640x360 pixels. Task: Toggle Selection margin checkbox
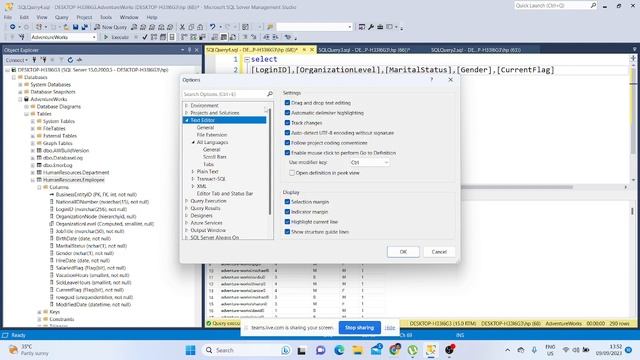coord(287,202)
